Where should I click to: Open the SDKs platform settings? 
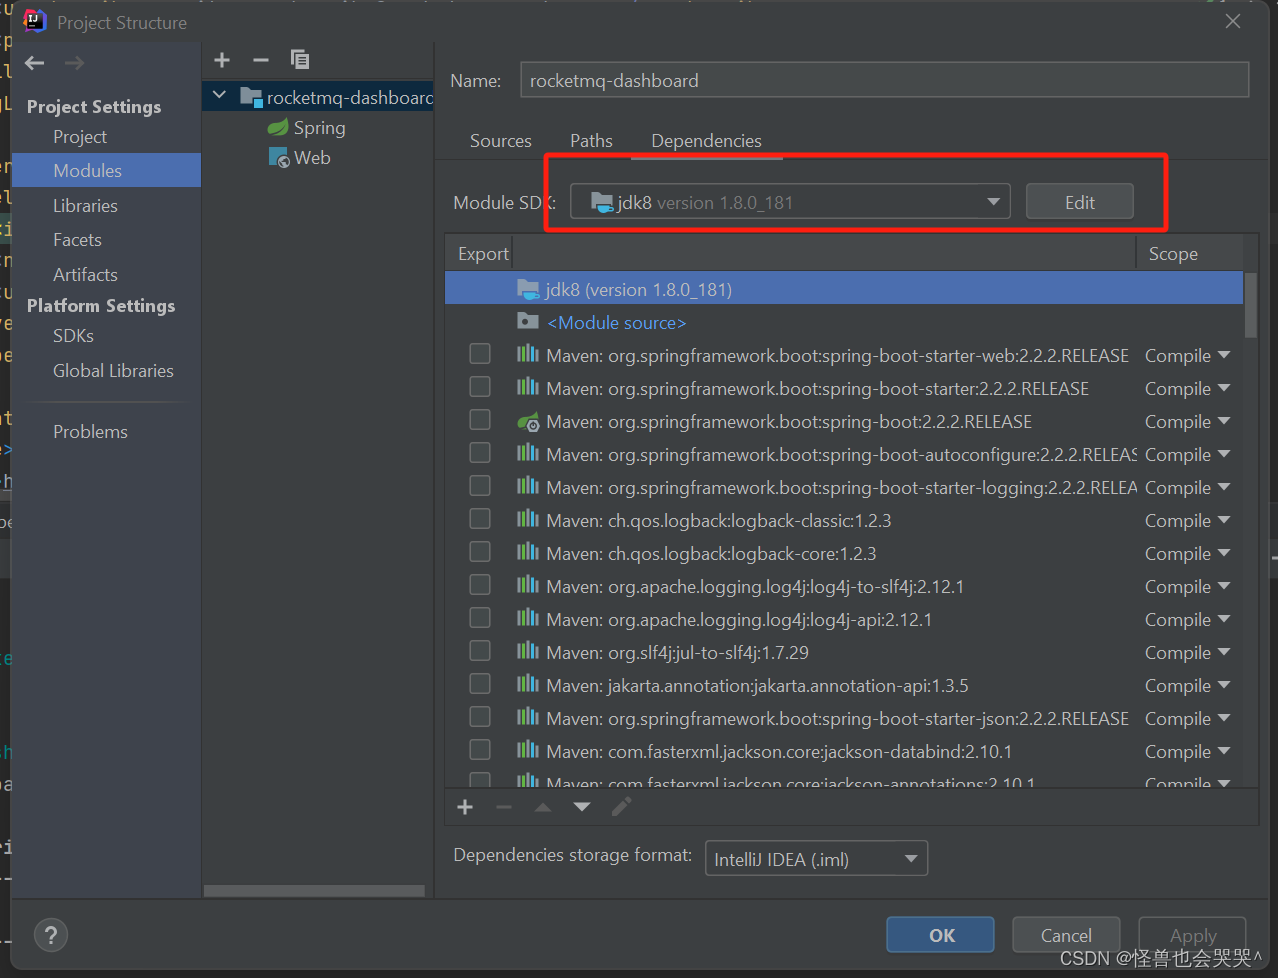coord(73,336)
